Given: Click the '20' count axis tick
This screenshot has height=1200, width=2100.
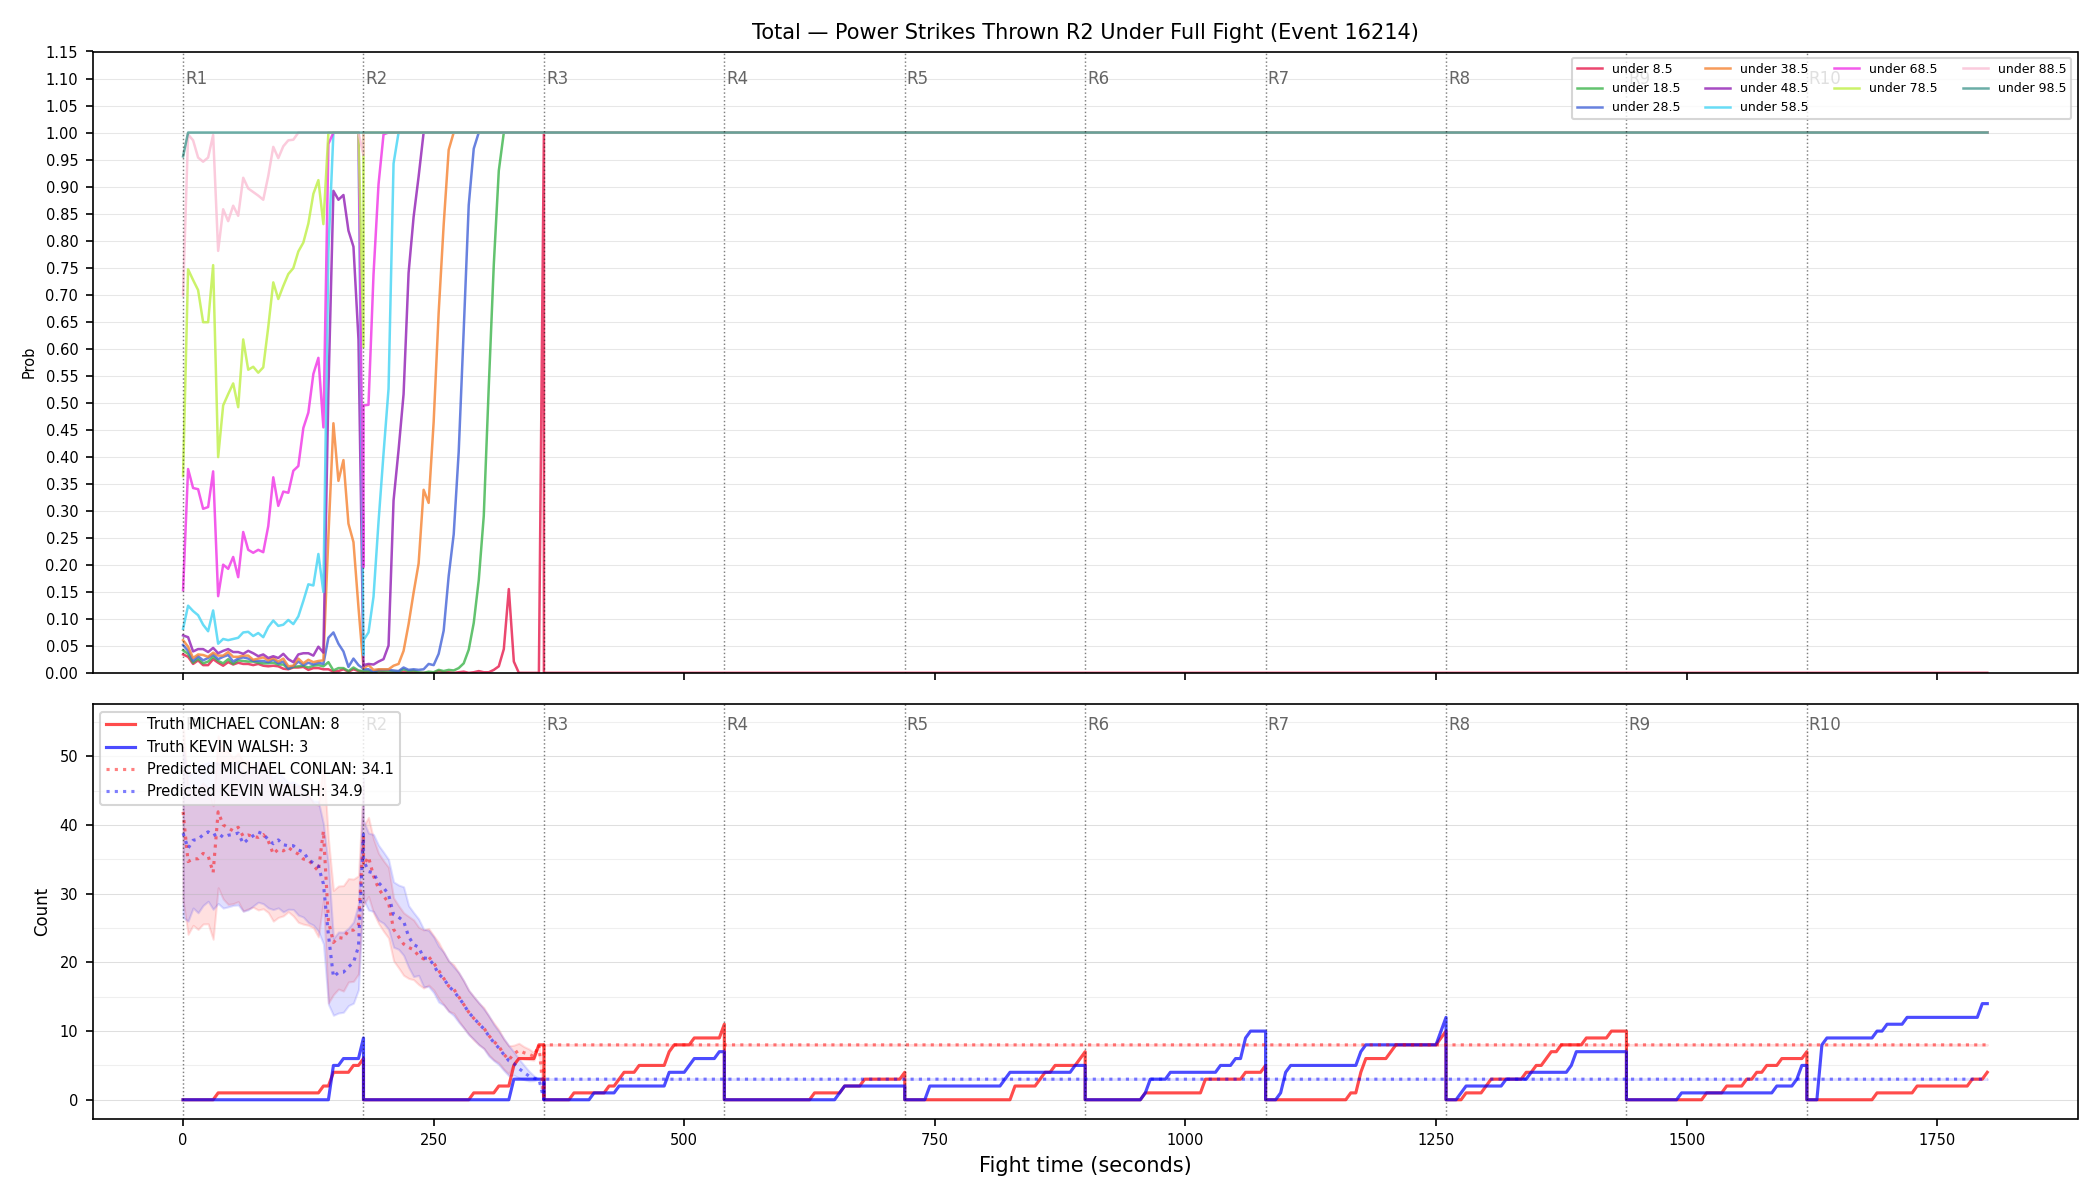Looking at the screenshot, I should [x=69, y=962].
